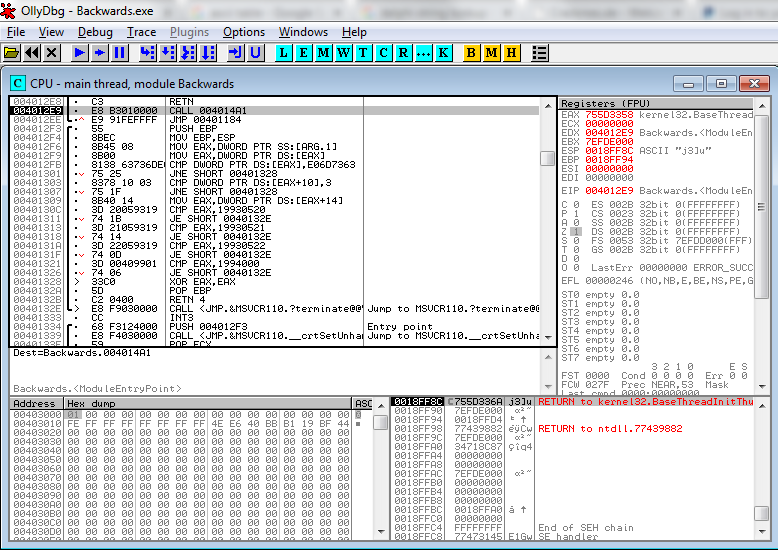Click the ESP register value 0018FF8C

[609, 150]
